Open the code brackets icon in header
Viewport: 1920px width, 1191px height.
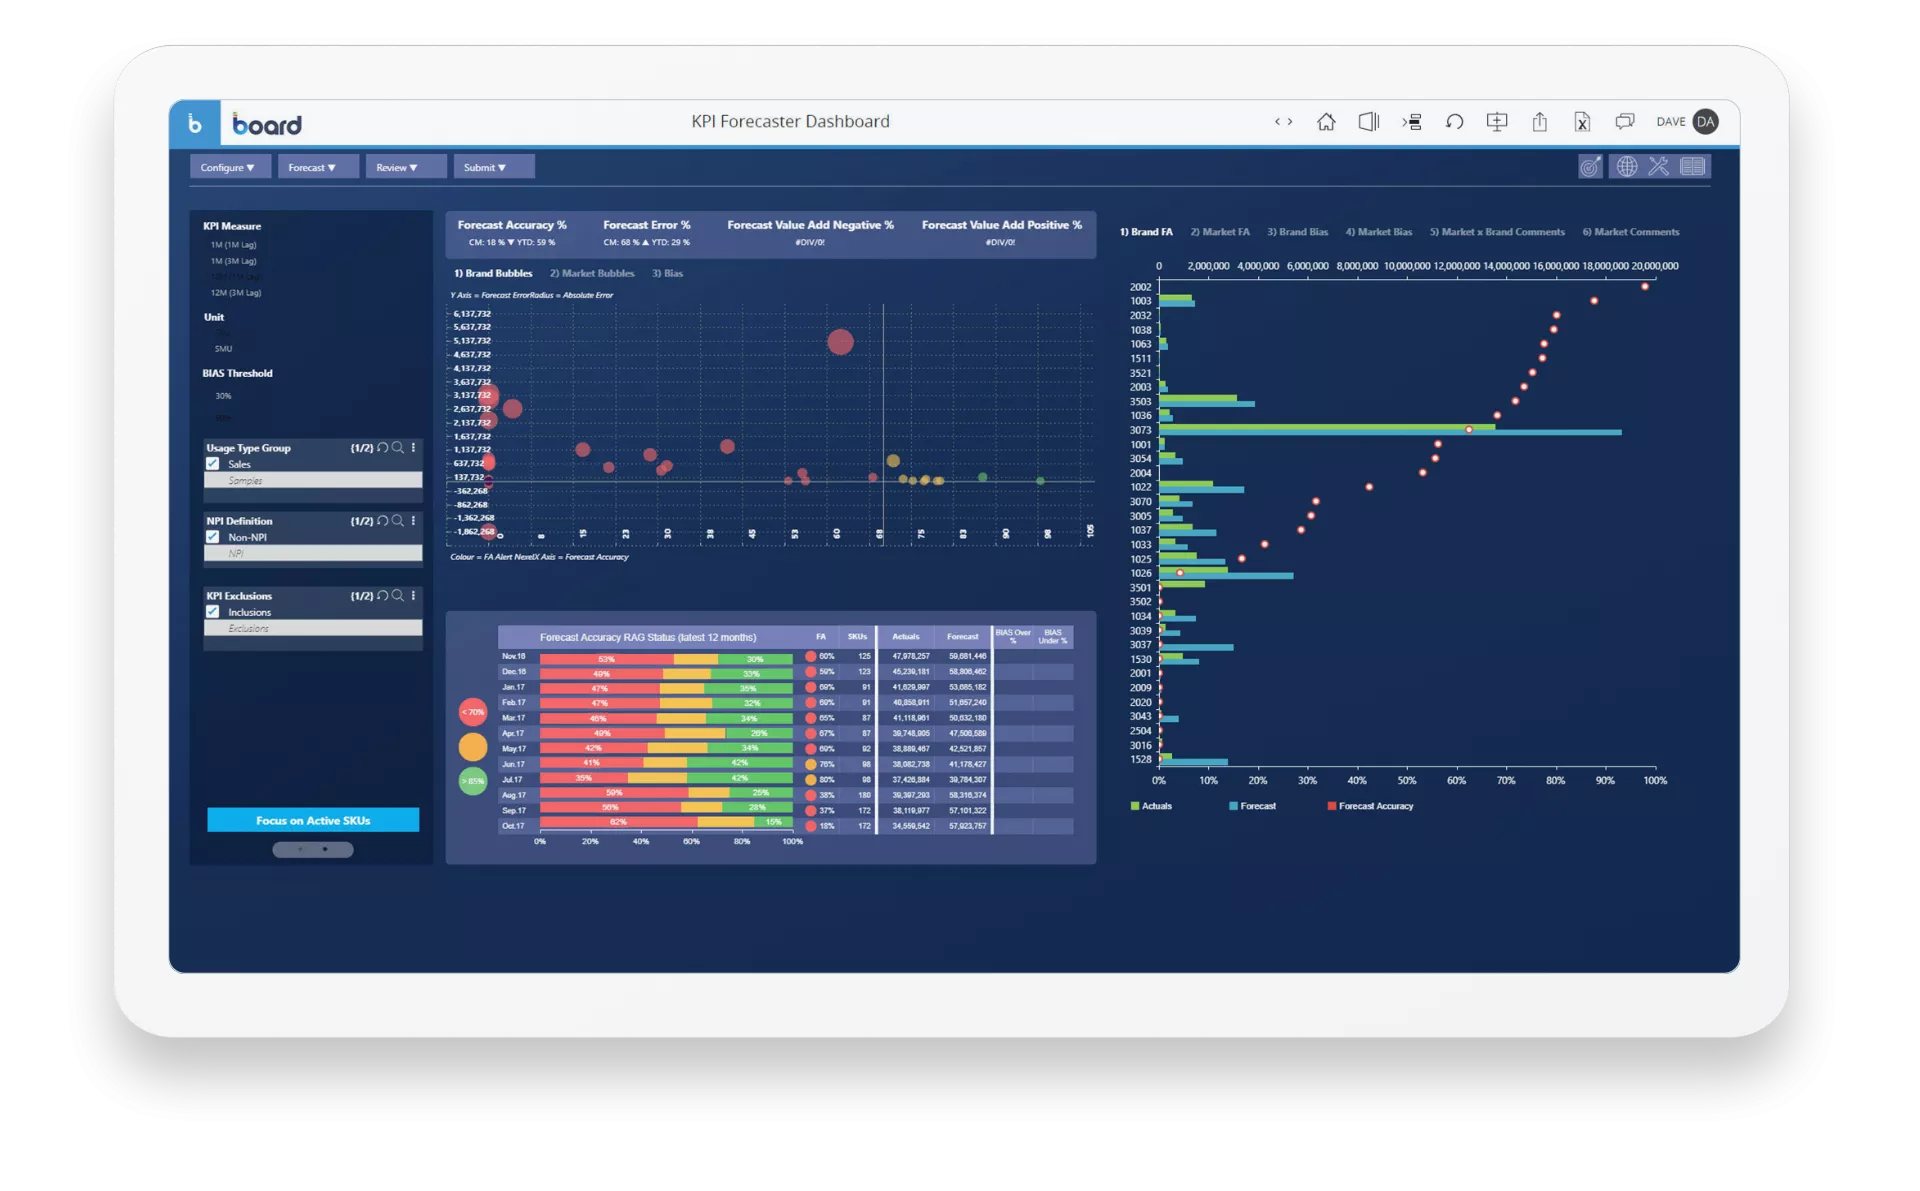[x=1283, y=122]
